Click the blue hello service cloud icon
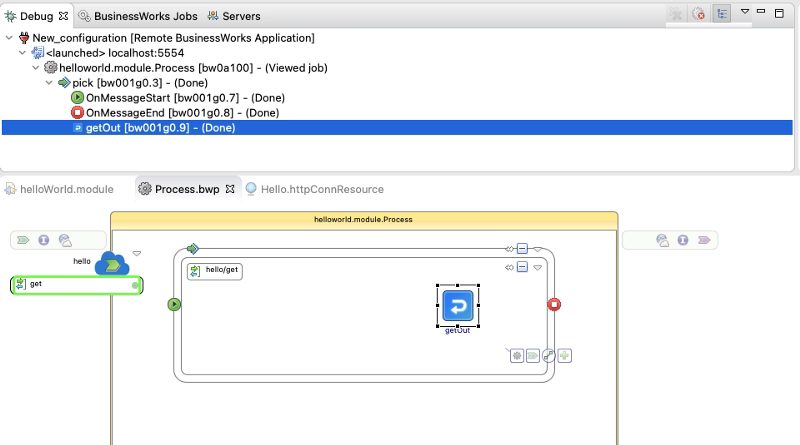800x445 pixels. coord(112,263)
